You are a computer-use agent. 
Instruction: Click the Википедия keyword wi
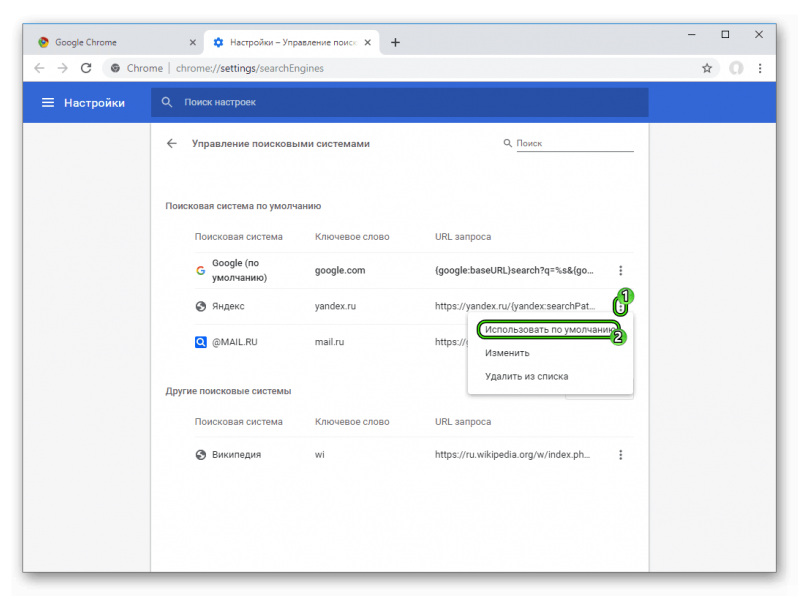[319, 455]
